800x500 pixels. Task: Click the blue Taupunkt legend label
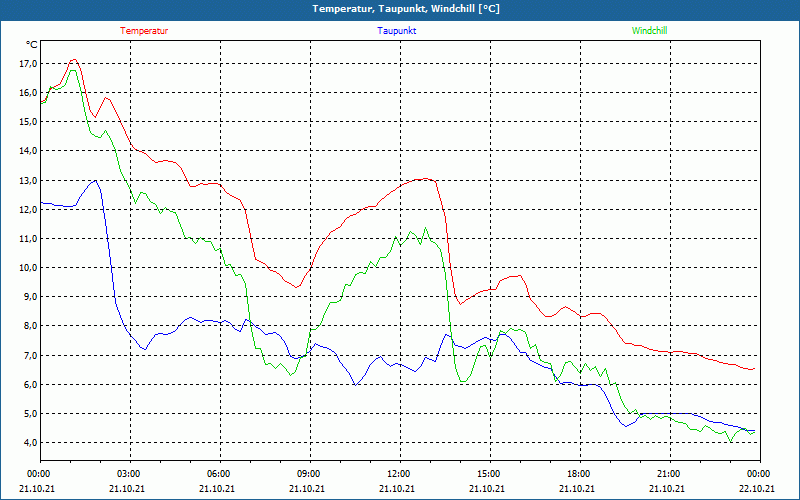tap(396, 31)
